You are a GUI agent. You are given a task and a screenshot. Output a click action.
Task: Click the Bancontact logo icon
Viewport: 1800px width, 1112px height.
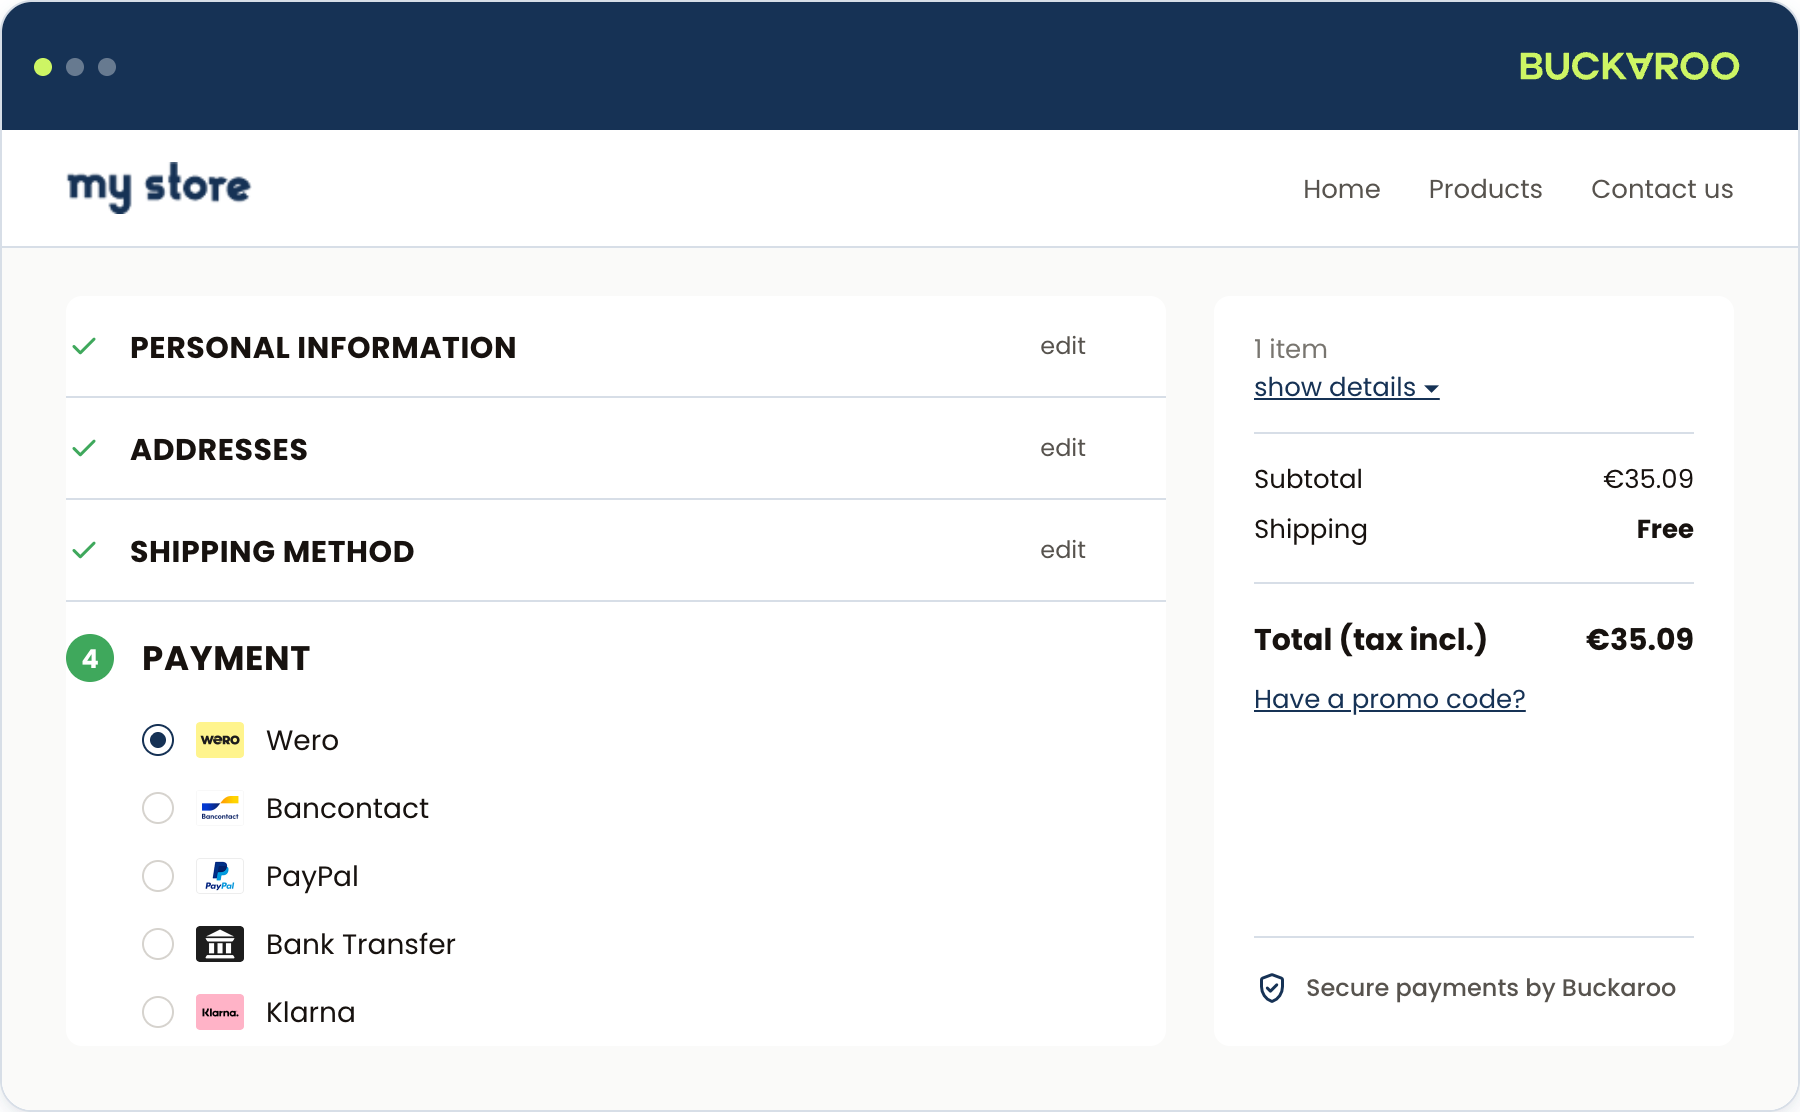(220, 808)
